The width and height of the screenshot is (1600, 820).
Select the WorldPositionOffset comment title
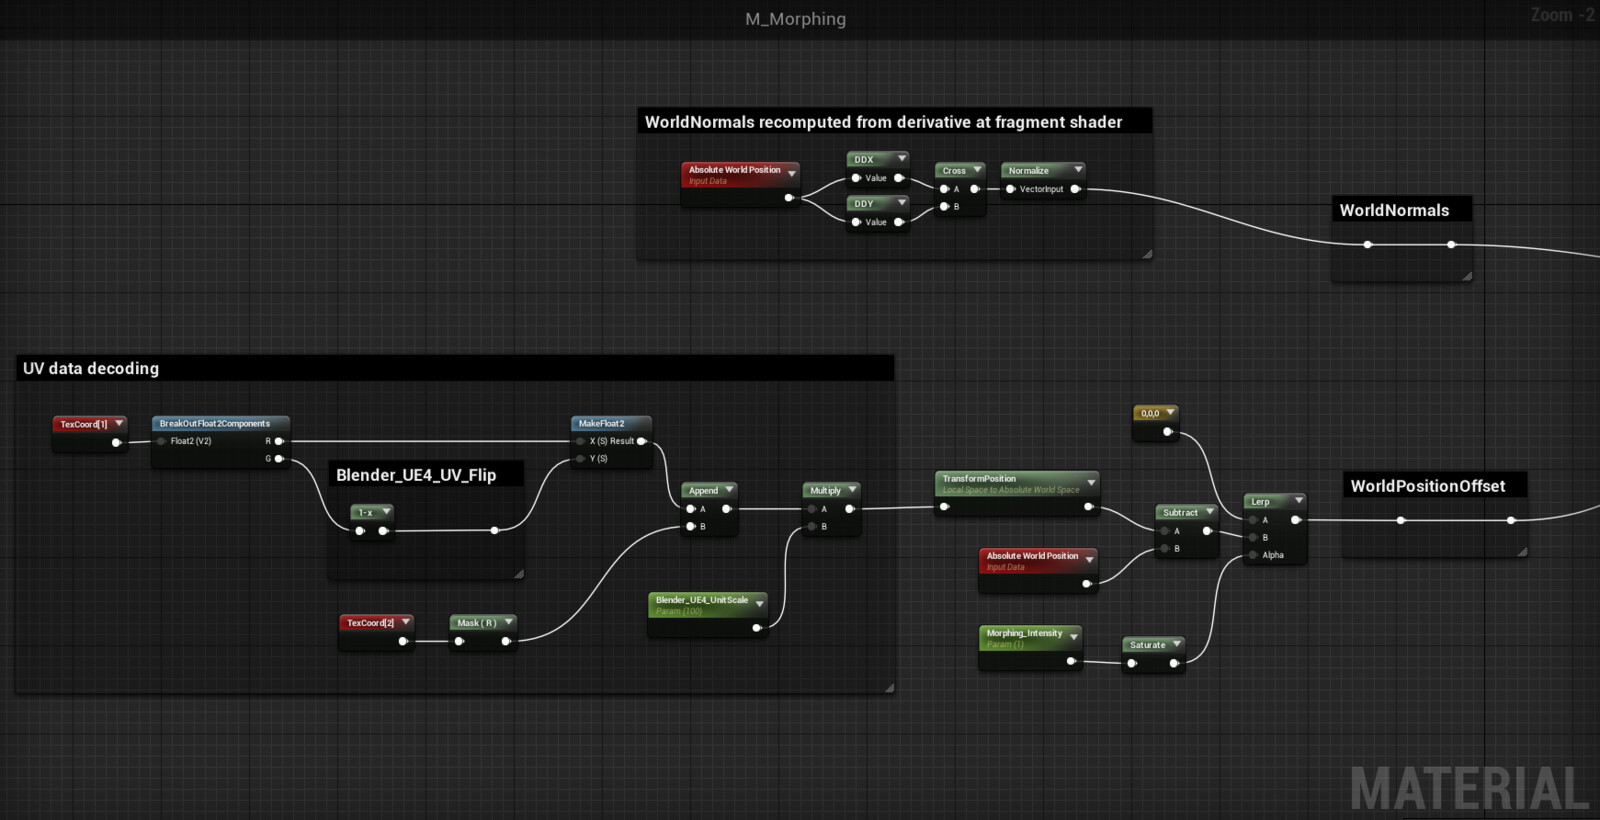pos(1427,486)
